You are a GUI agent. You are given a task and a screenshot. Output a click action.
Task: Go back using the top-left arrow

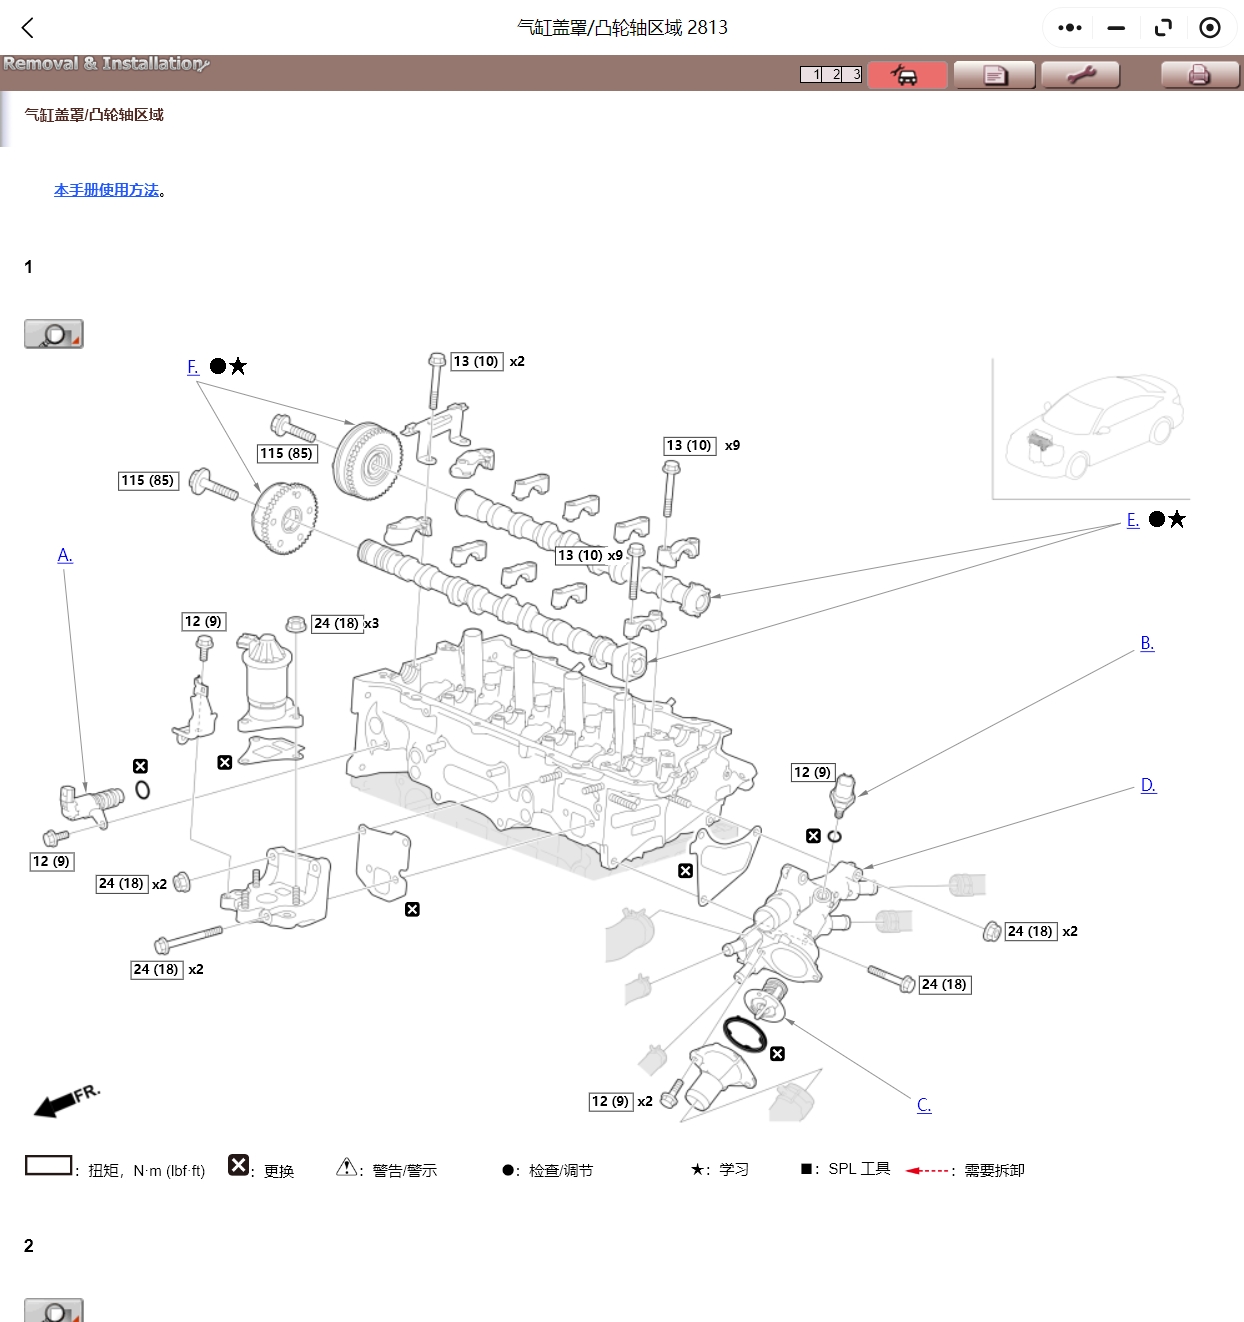28,28
